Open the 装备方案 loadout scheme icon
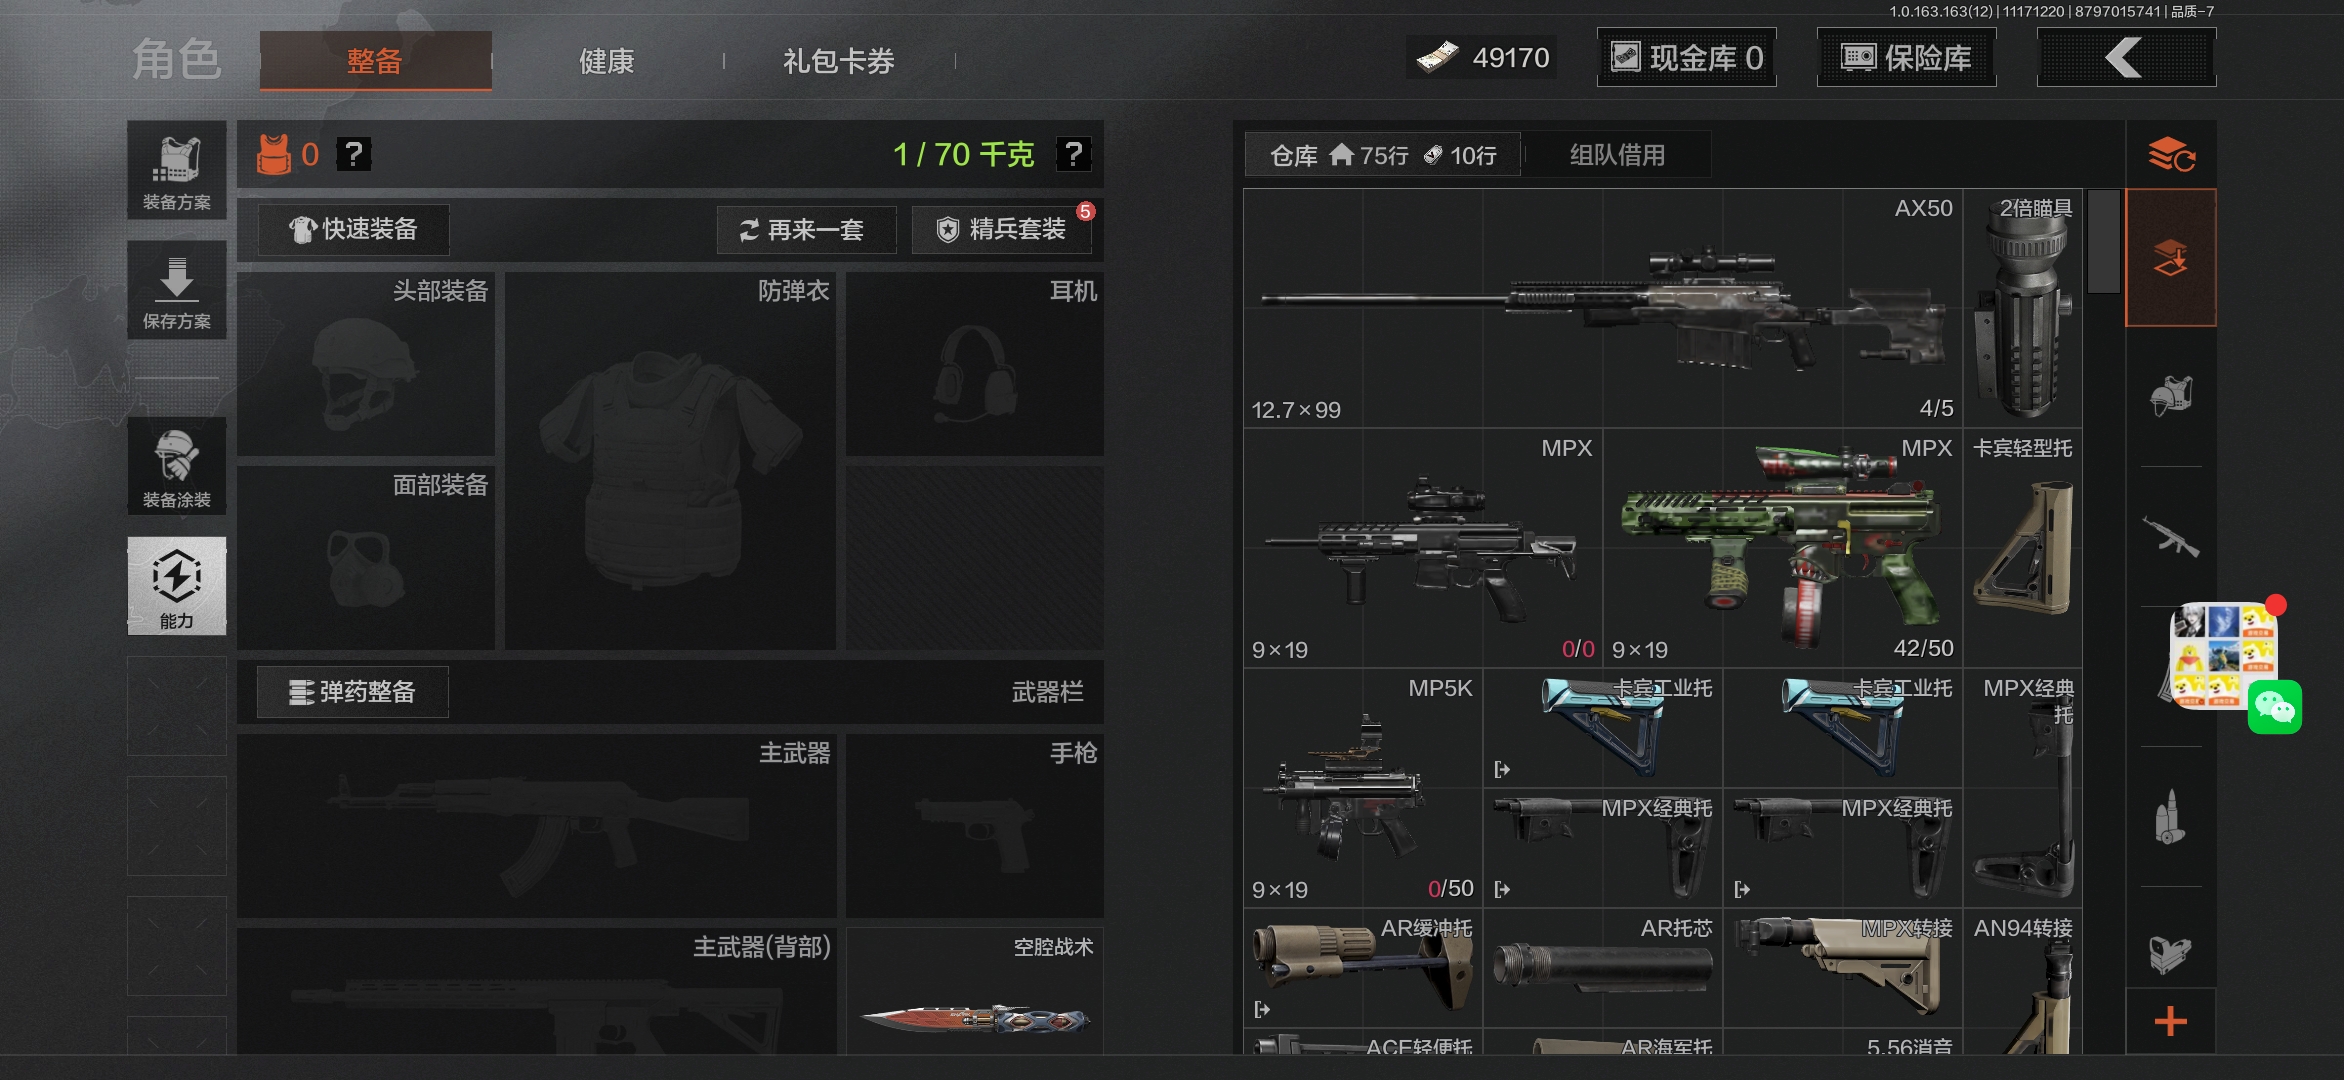This screenshot has width=2344, height=1080. (x=176, y=170)
